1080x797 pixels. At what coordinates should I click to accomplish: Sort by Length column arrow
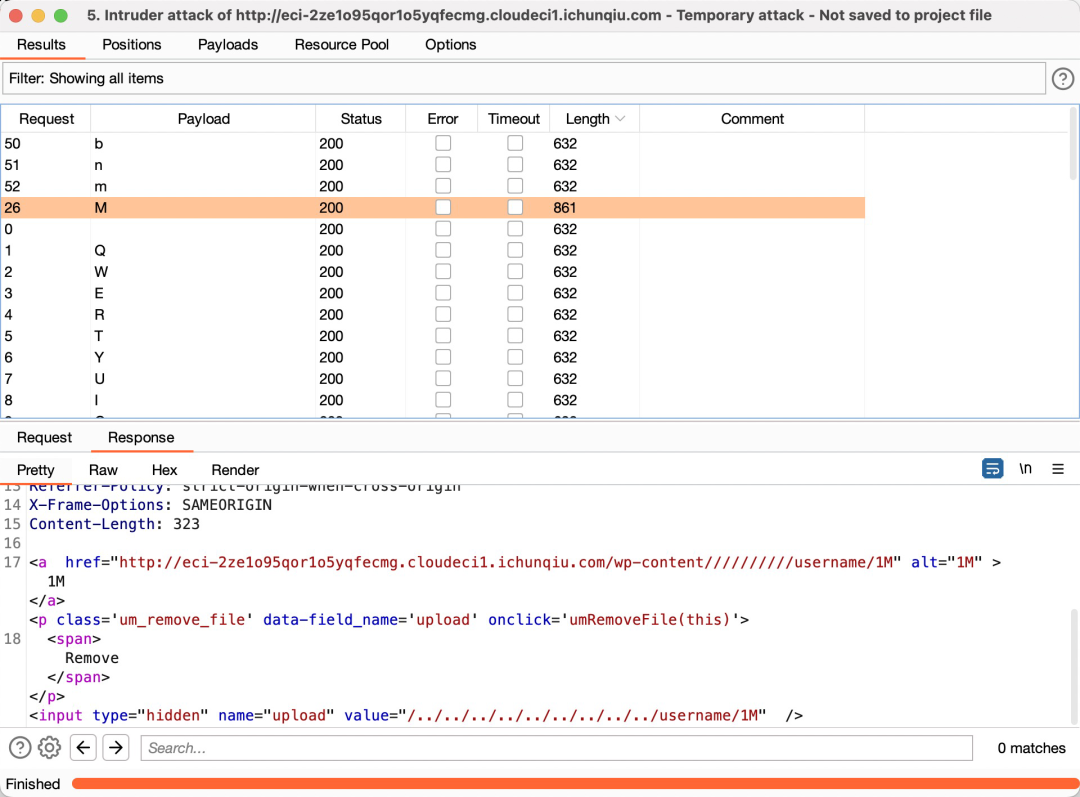[x=620, y=119]
